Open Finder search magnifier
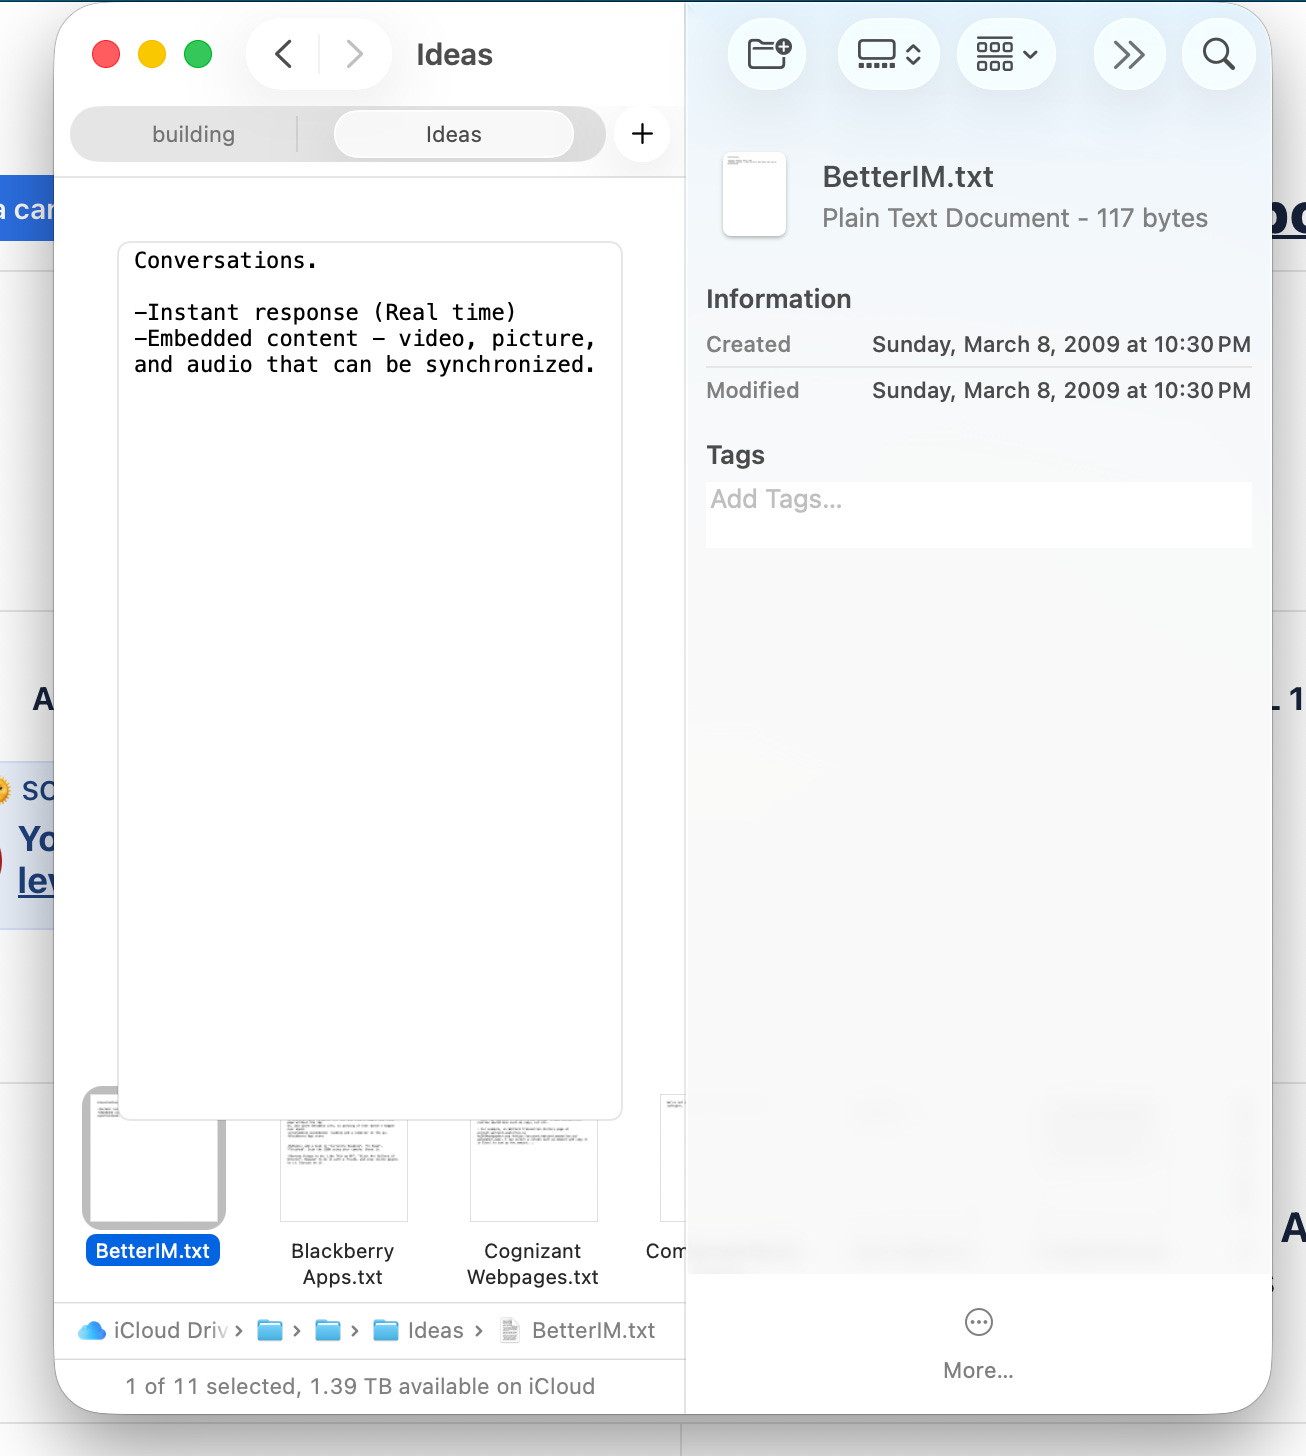 click(1218, 54)
